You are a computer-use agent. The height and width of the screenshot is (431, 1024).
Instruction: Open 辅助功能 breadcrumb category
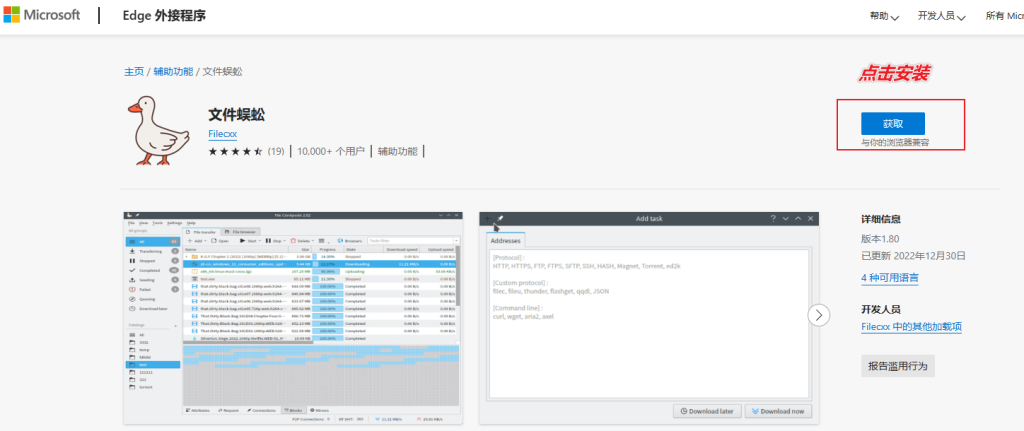point(174,72)
